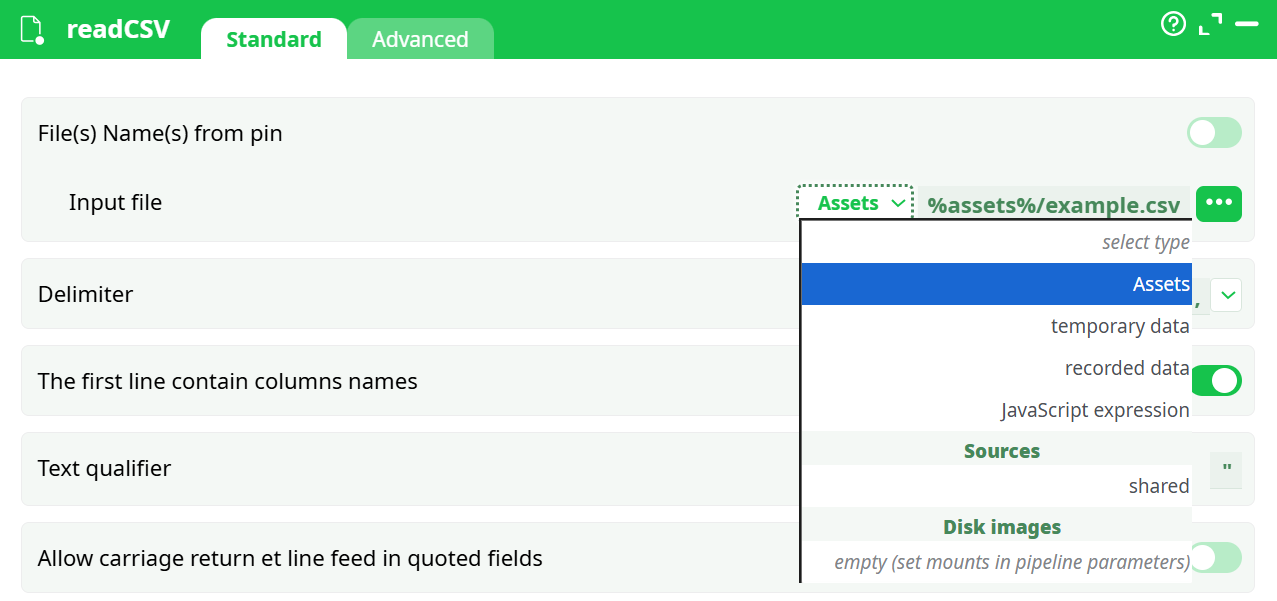Select the Standard tab
The width and height of the screenshot is (1277, 601).
273,39
